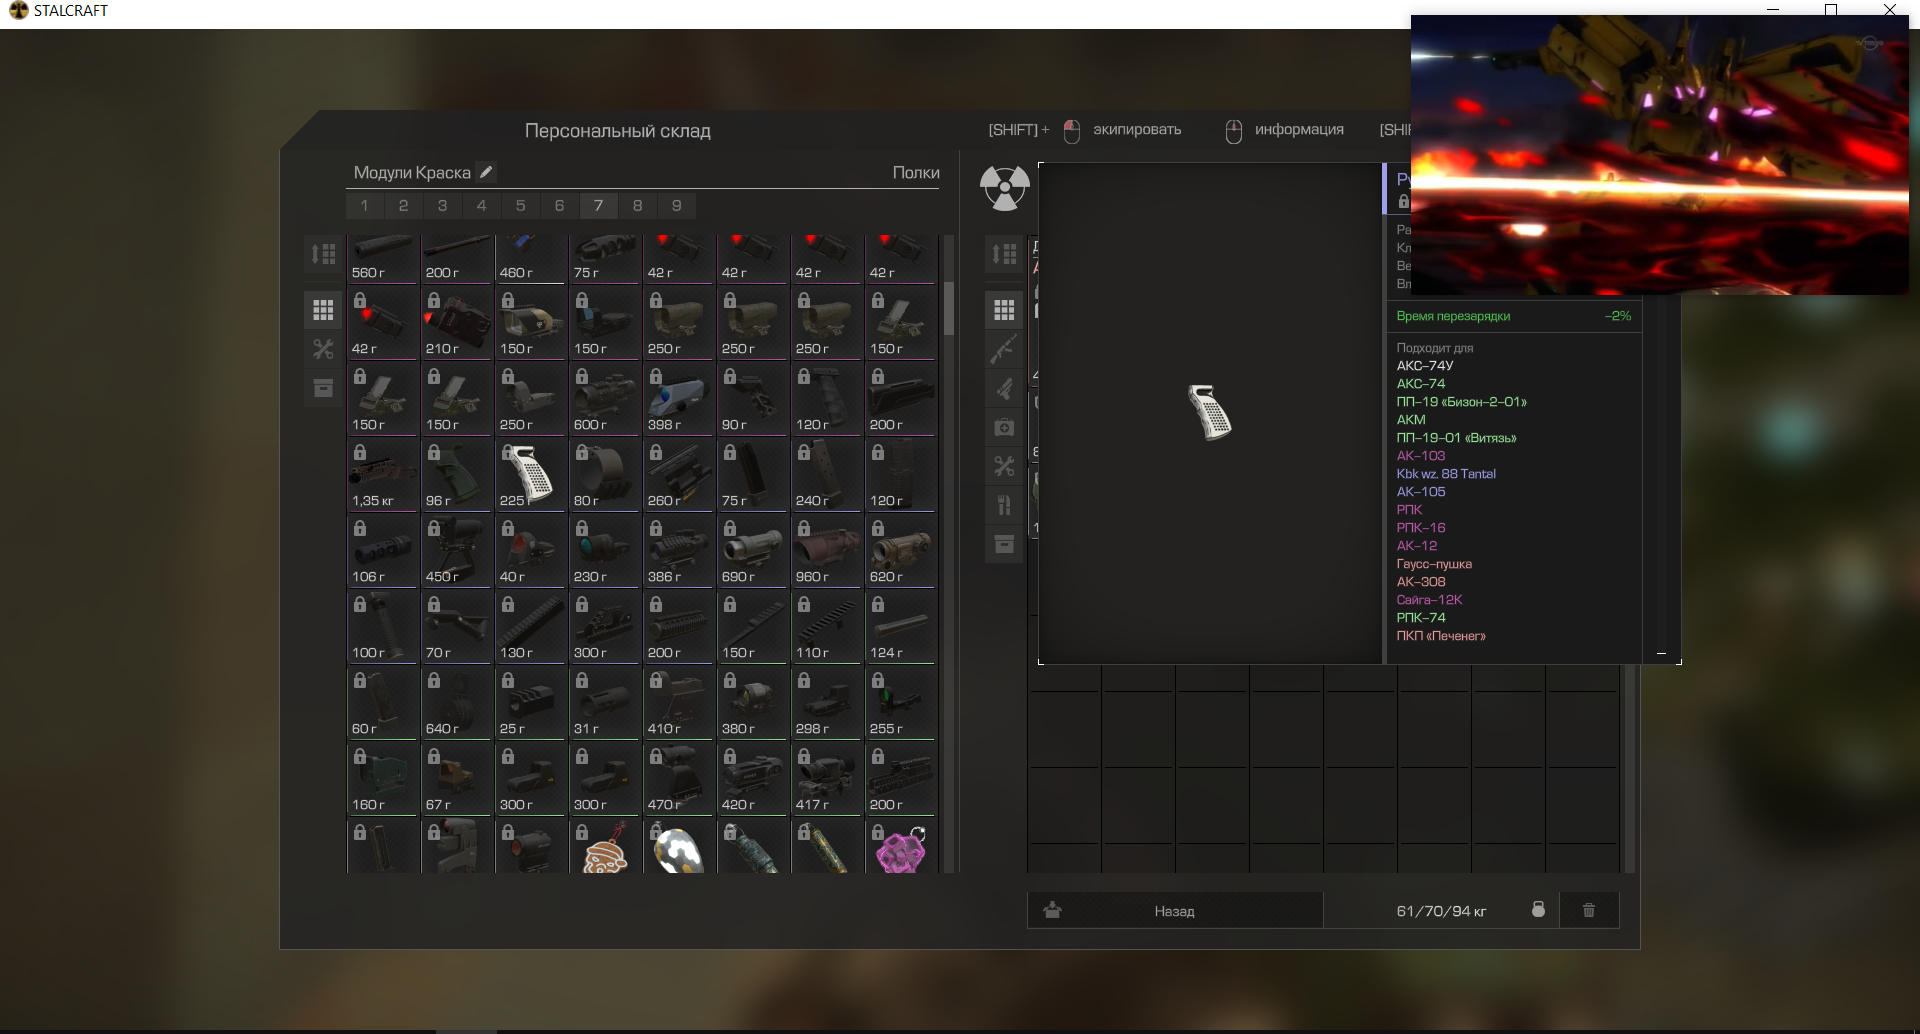This screenshot has width=1920, height=1034.
Task: Open the Полки shelves list
Action: [x=915, y=173]
